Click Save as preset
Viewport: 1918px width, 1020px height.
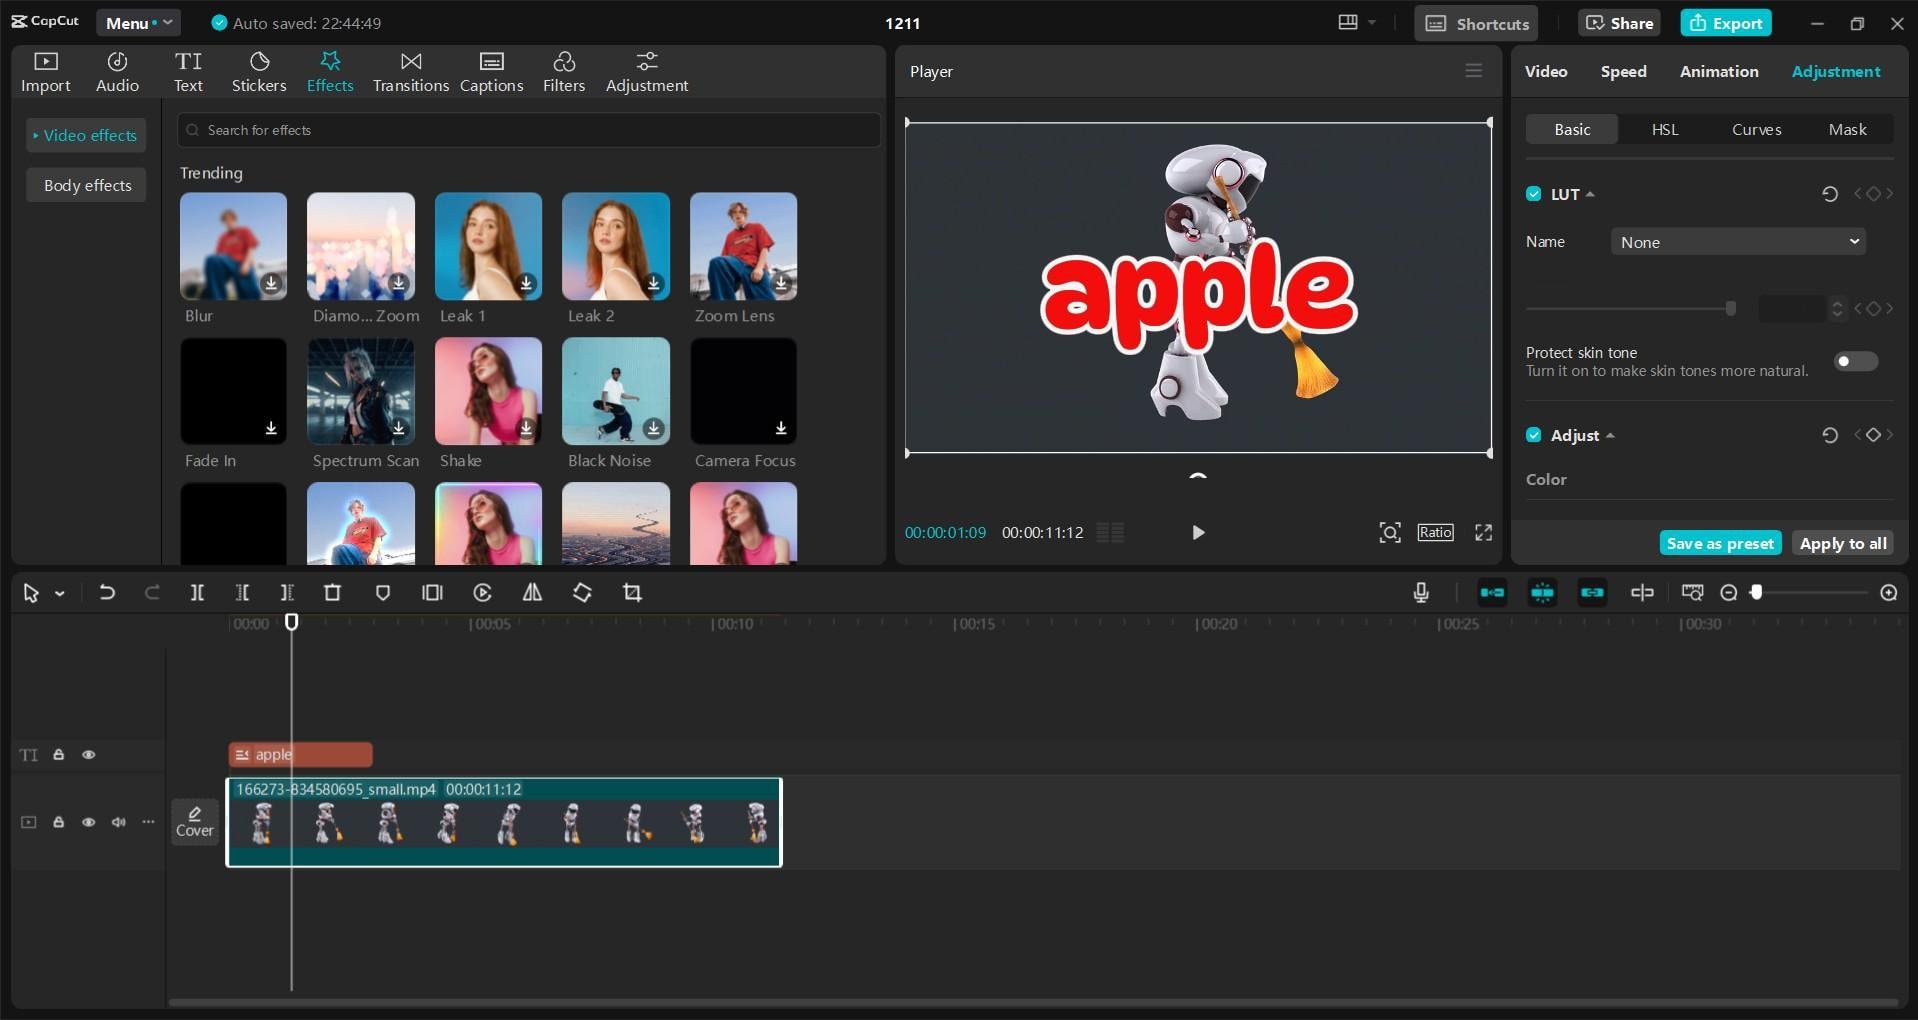coord(1720,543)
